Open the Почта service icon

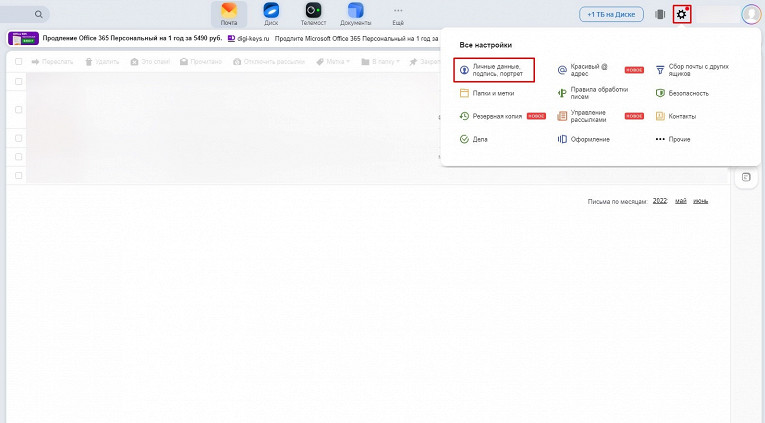[229, 14]
